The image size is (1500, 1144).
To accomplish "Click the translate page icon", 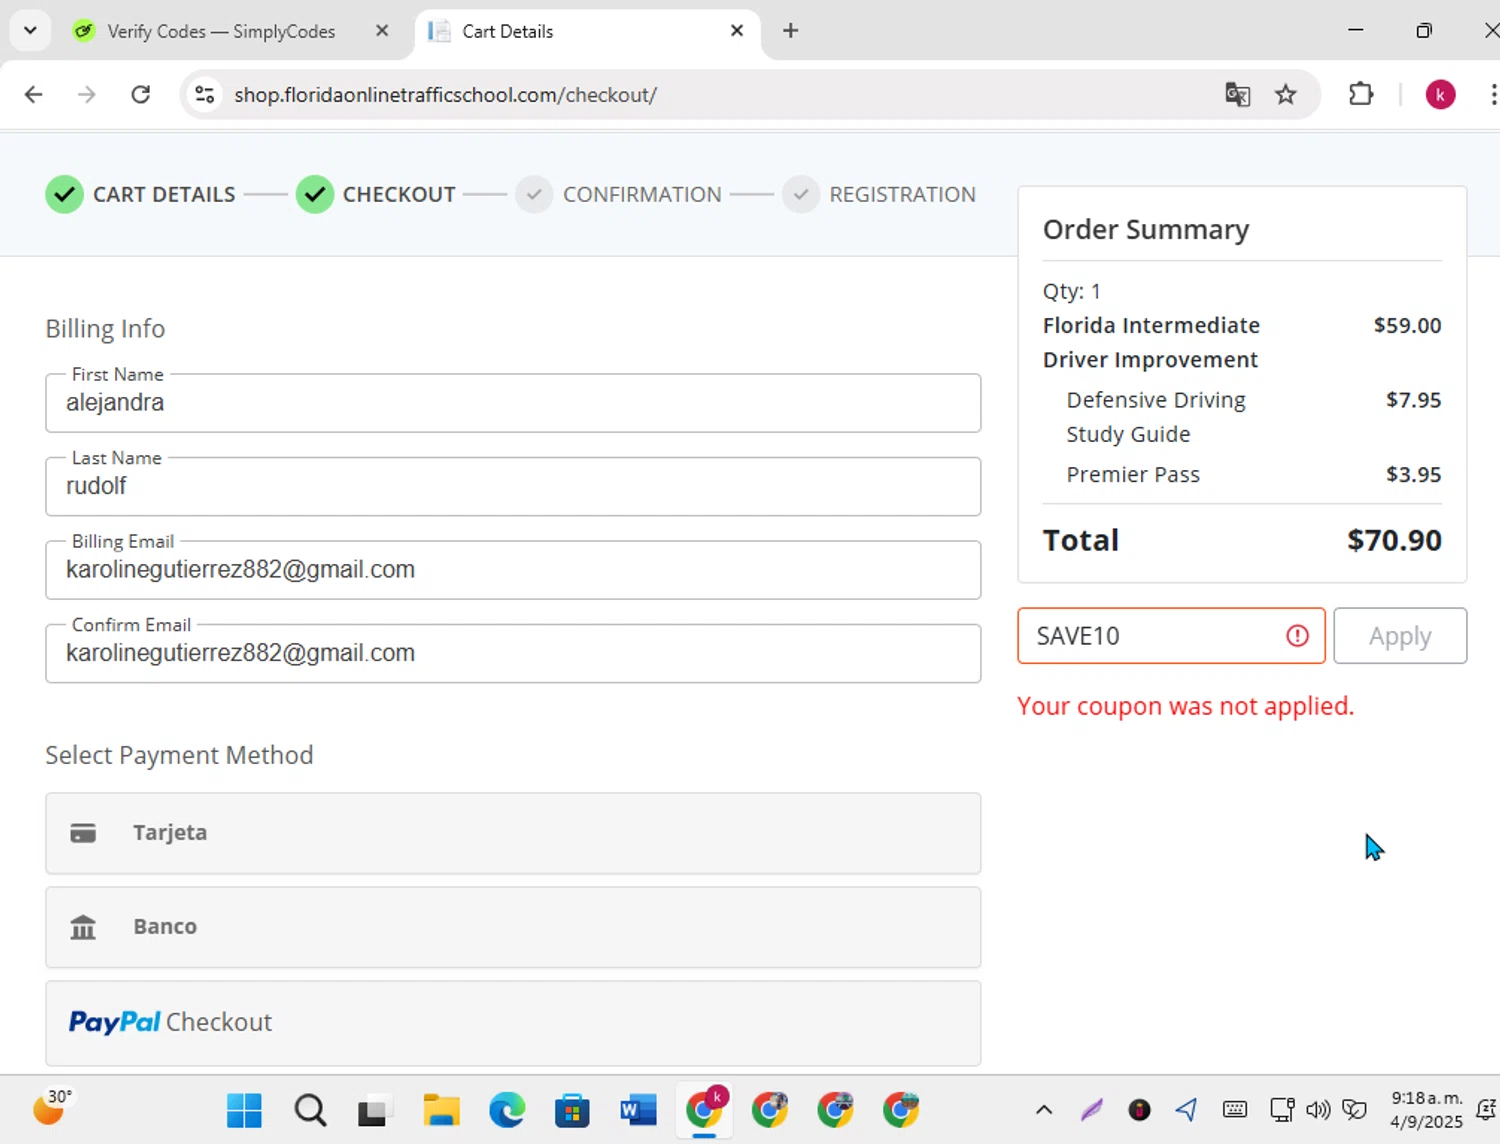I will (x=1237, y=95).
